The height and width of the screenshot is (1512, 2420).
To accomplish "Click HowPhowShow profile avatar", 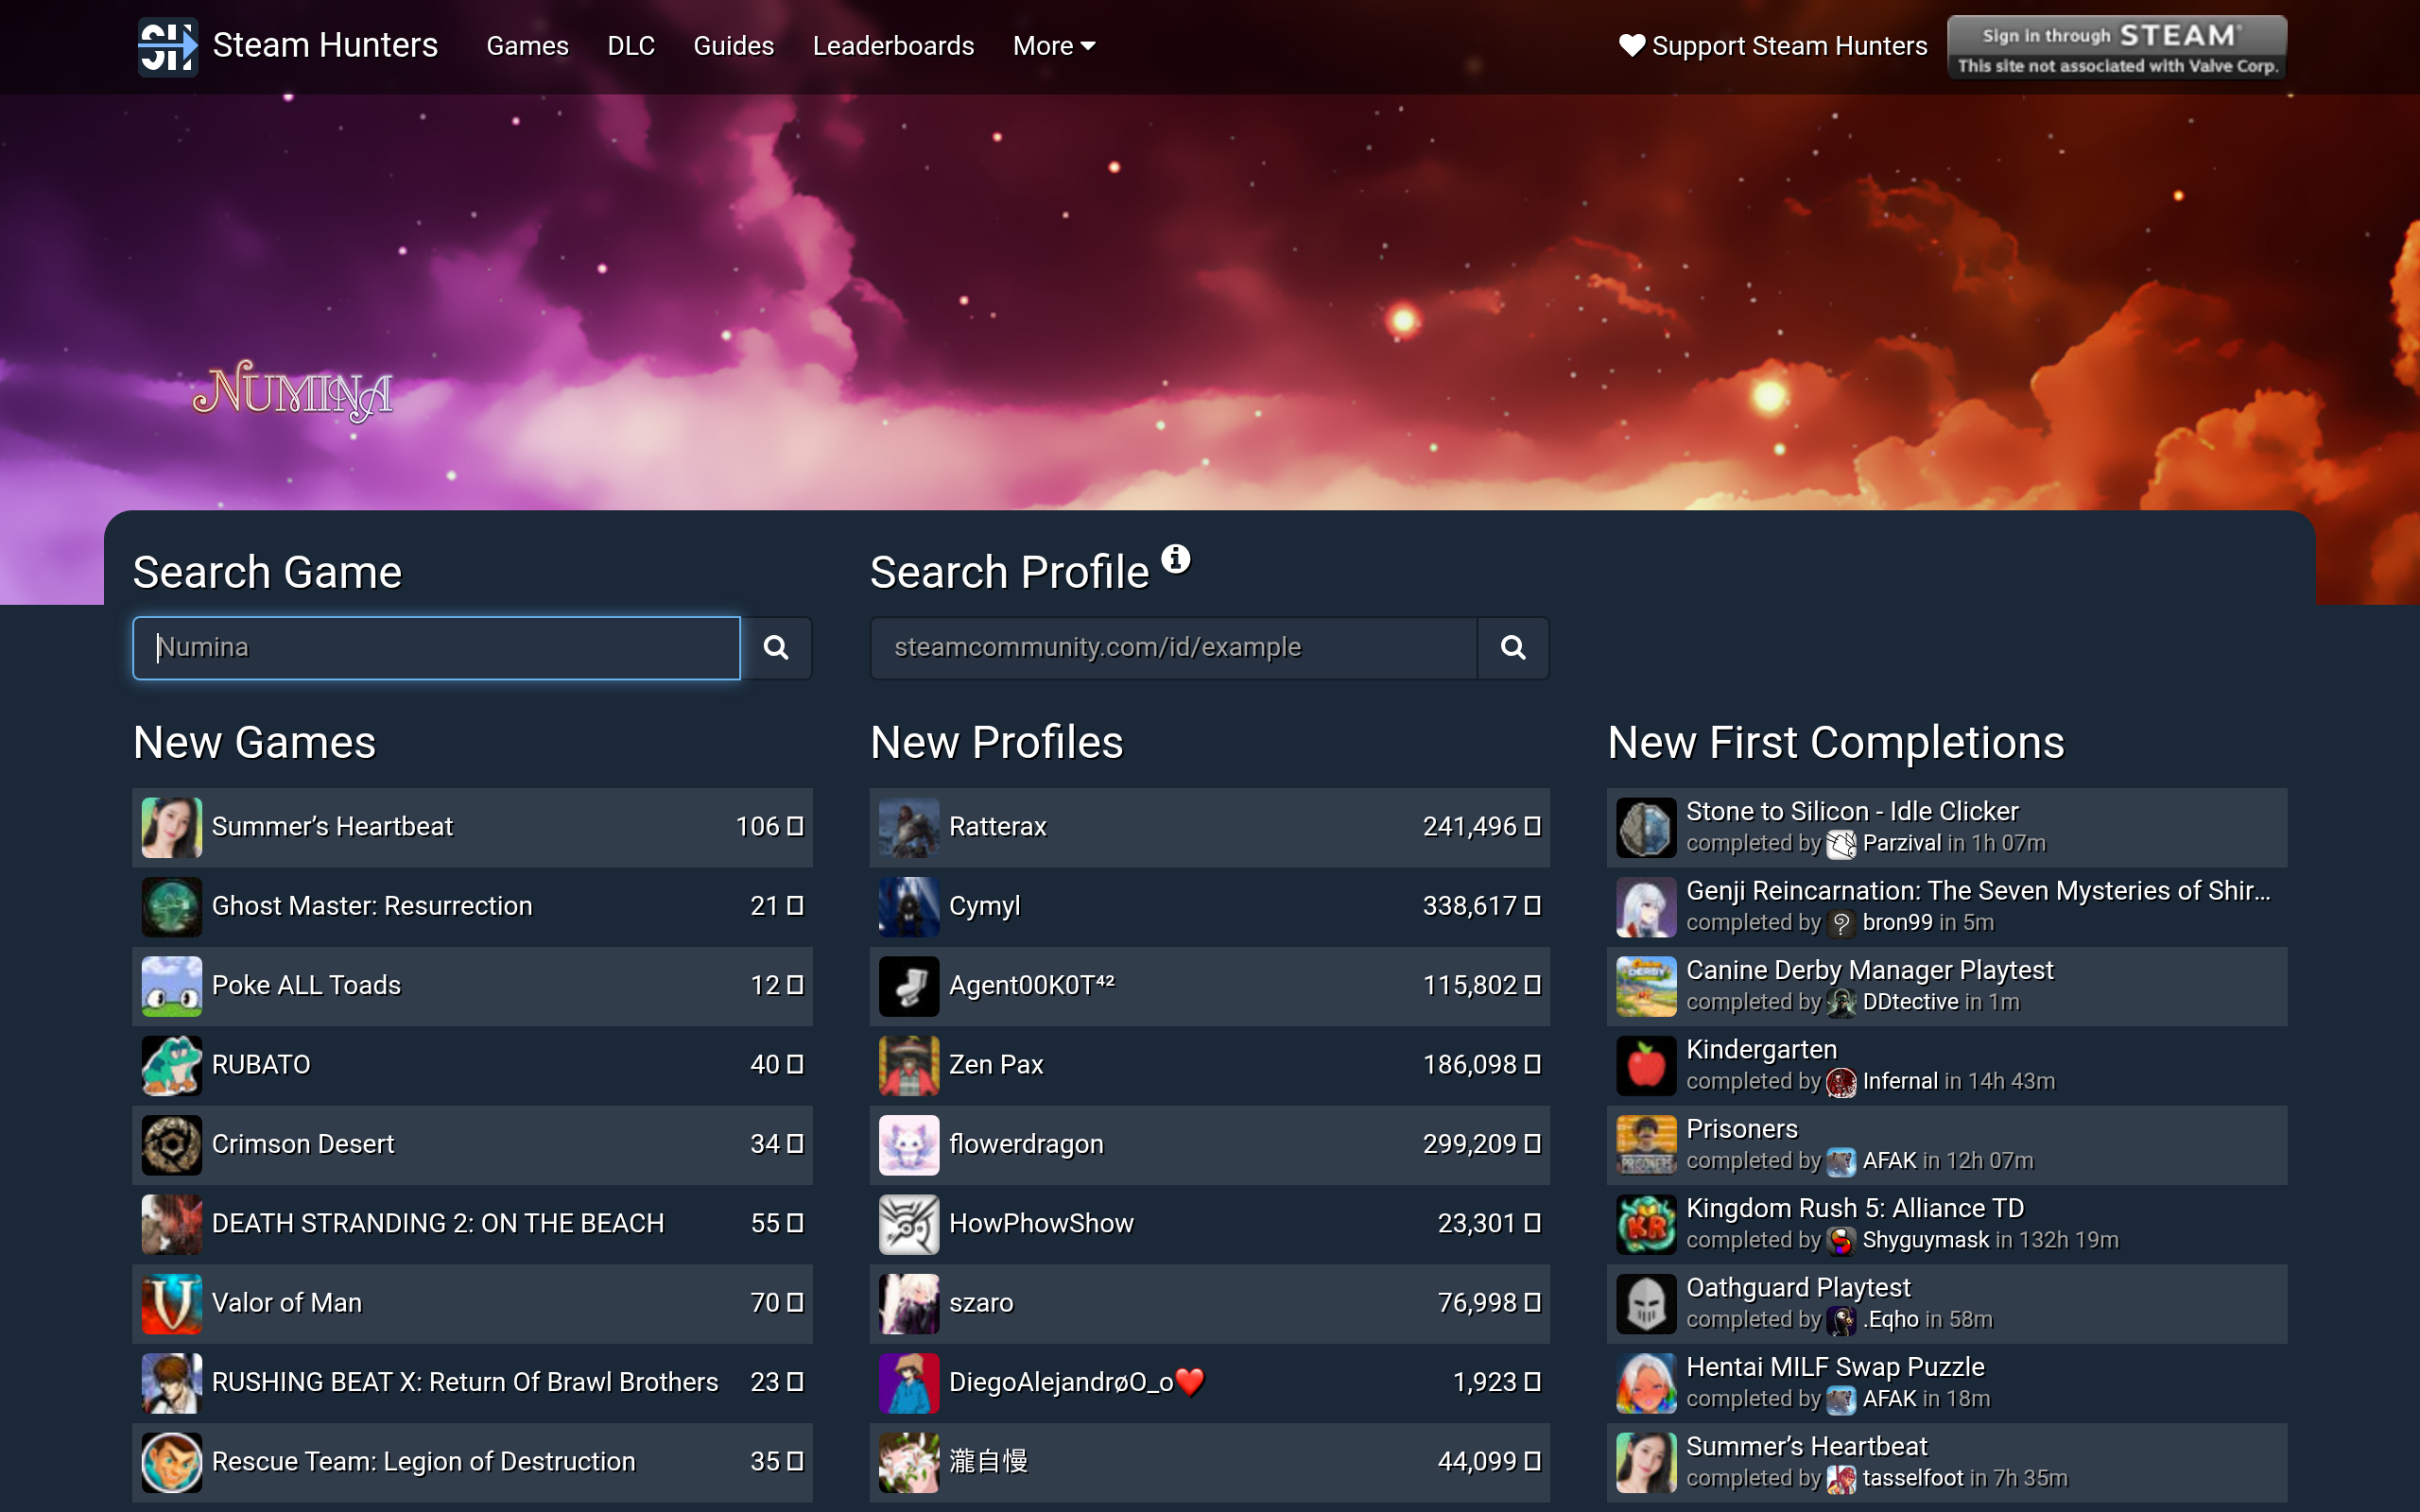I will tap(909, 1224).
